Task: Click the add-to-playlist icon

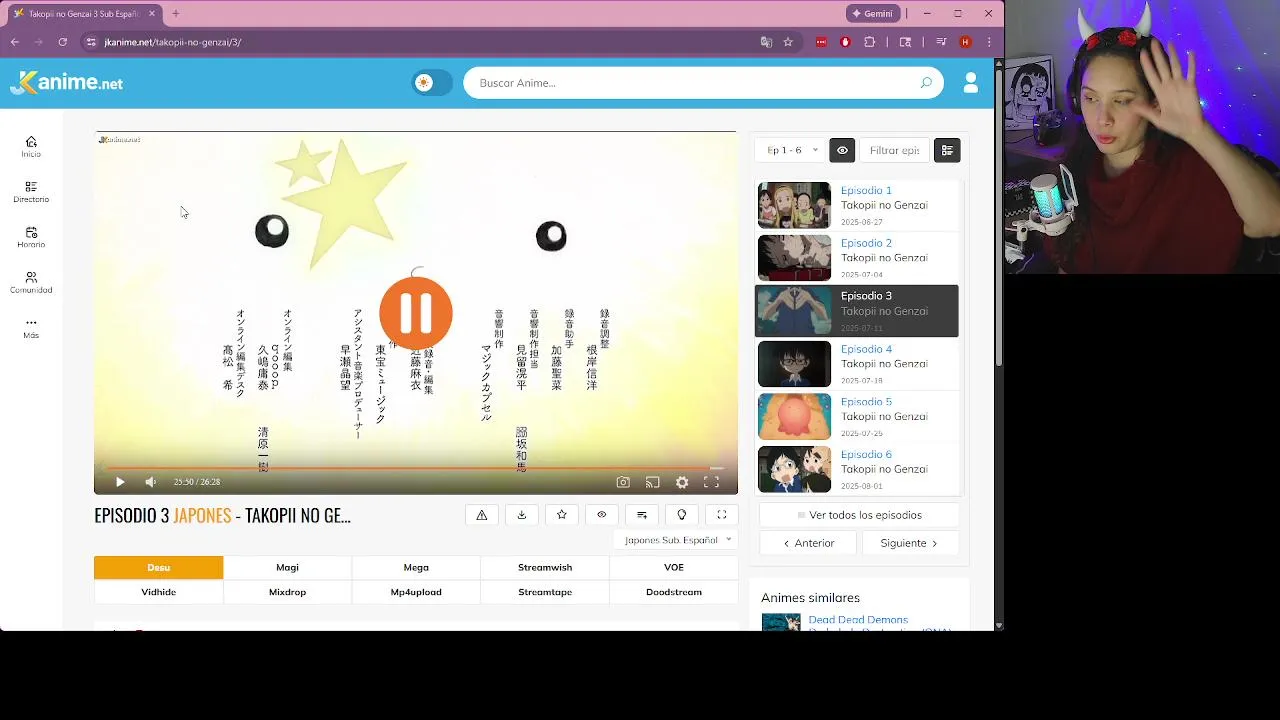Action: [642, 515]
